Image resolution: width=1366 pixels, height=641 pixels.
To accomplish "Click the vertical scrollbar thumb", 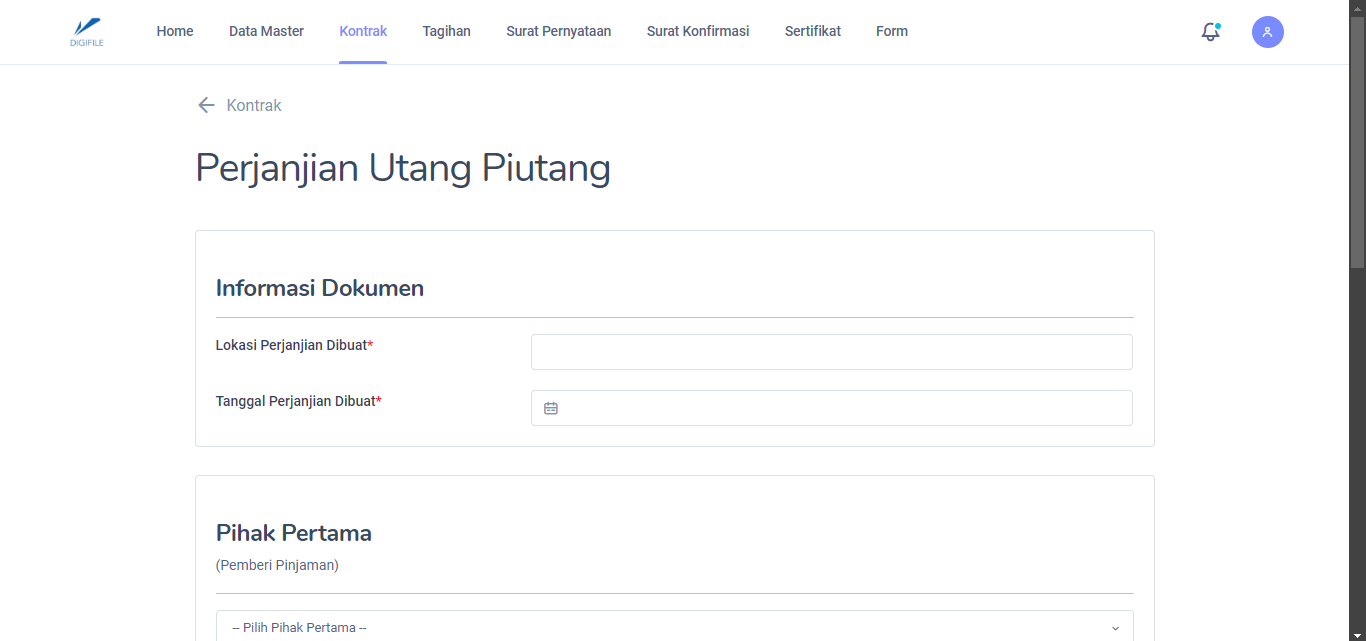I will [x=1357, y=140].
